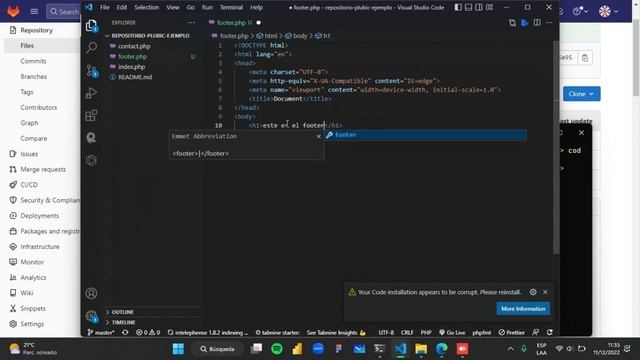
Task: Open Microsoft Edge from the taskbar
Action: click(x=441, y=349)
